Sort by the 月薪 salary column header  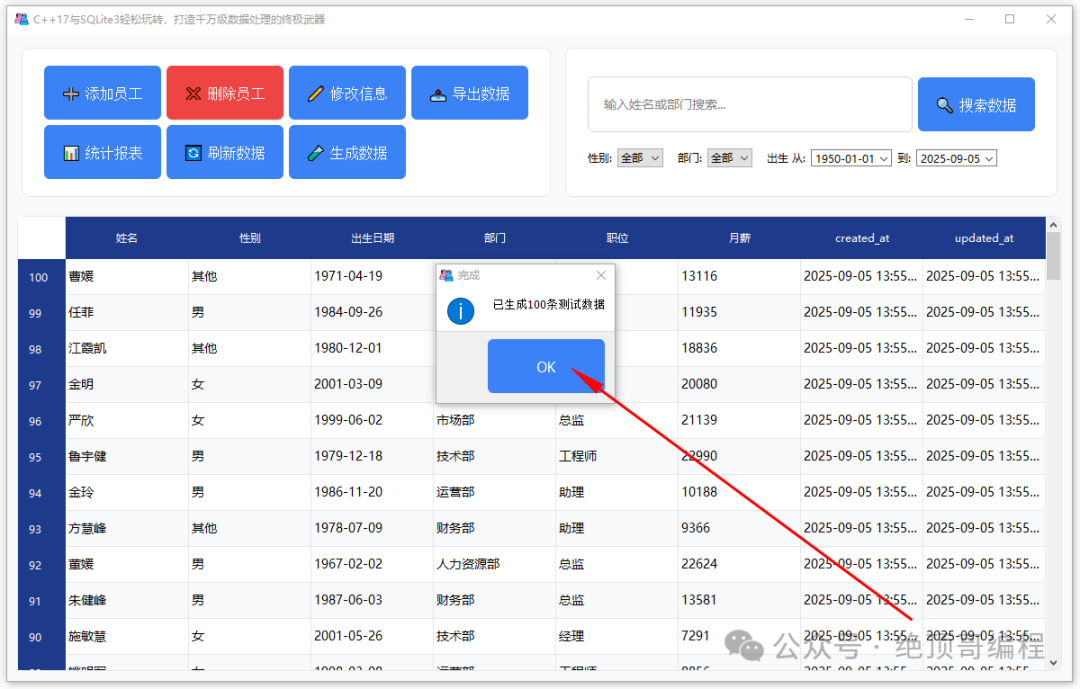pyautogui.click(x=739, y=238)
